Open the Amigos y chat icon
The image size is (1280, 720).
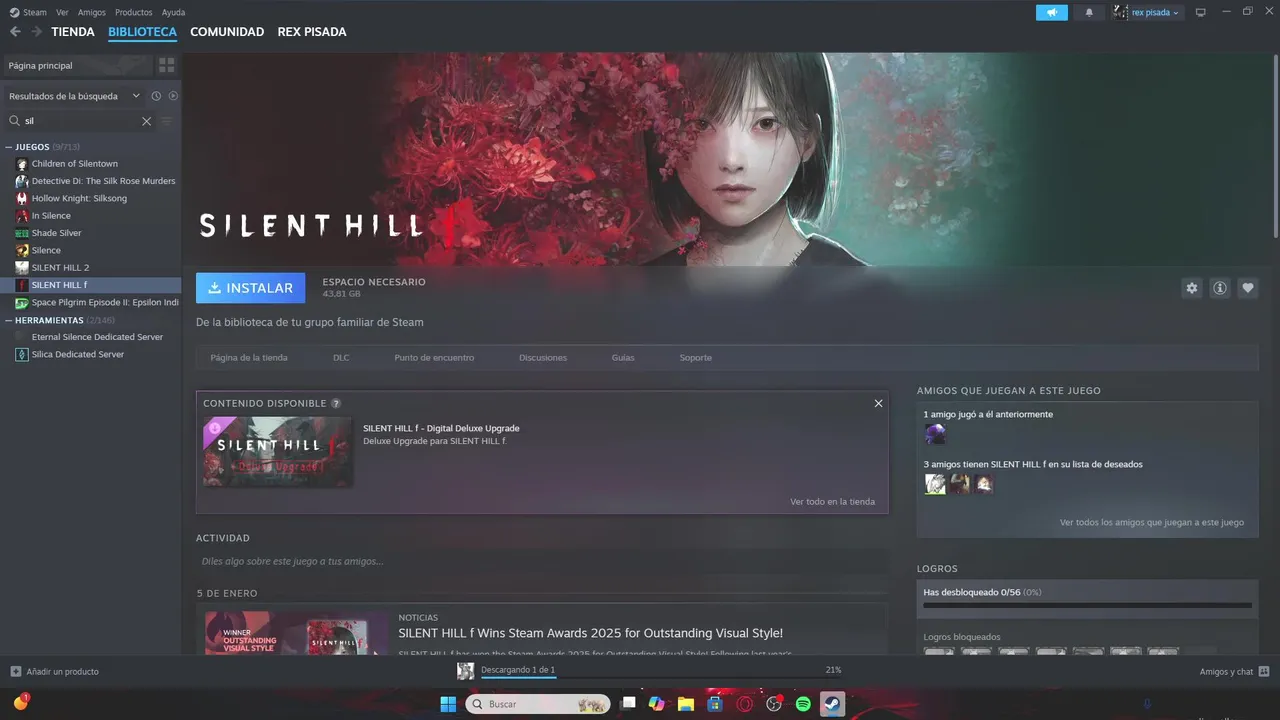click(x=1264, y=671)
